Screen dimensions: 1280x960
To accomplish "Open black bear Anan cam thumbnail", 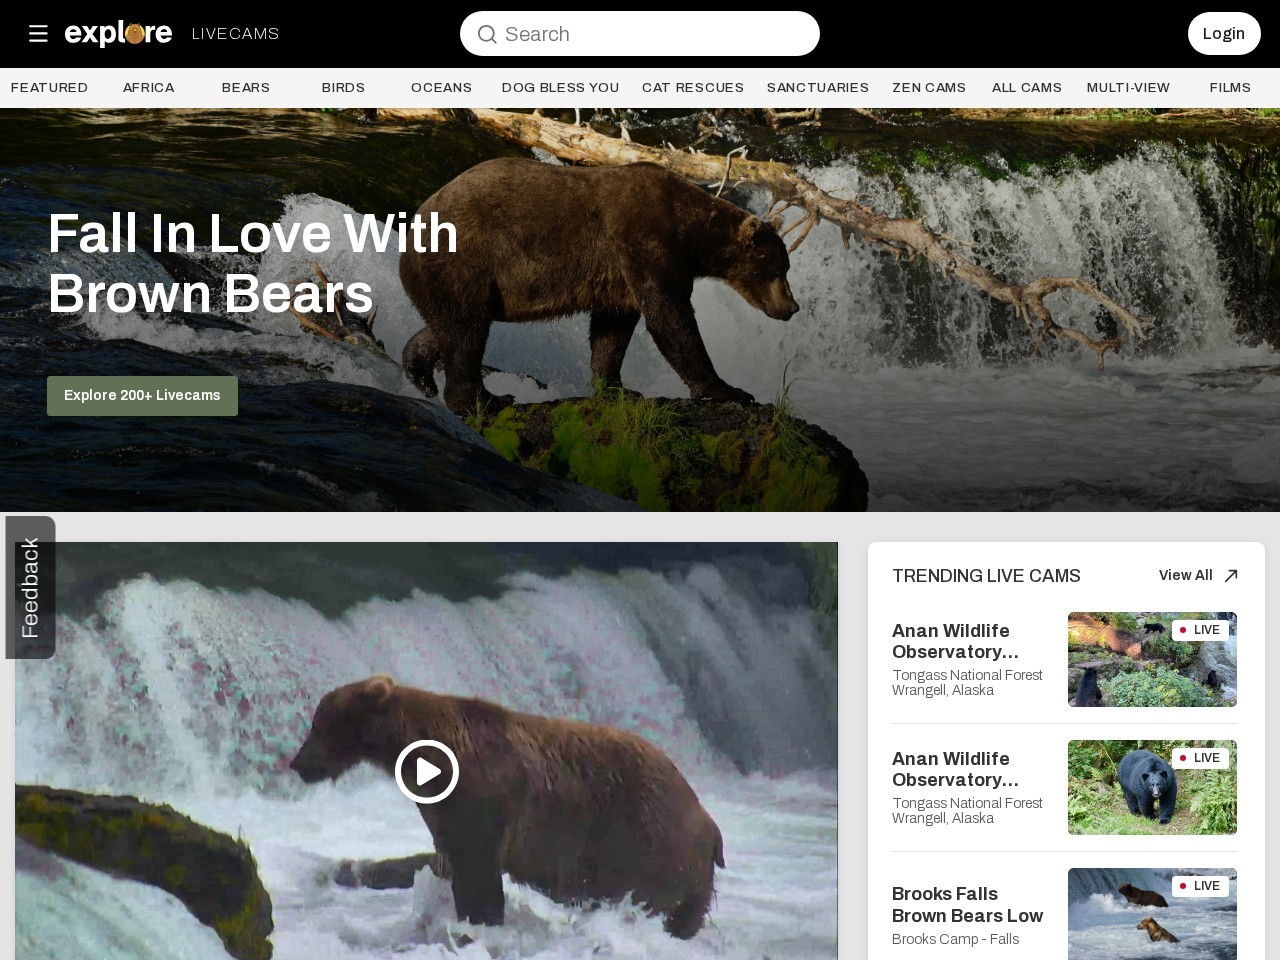I will [x=1152, y=787].
